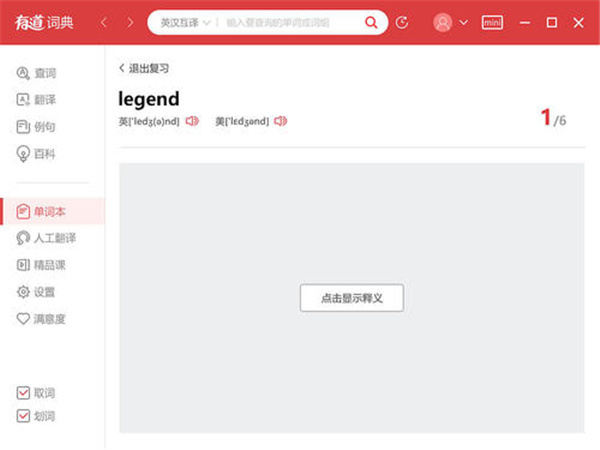Viewport: 600px width, 450px height.
Task: Click the word legend heading
Action: (148, 99)
